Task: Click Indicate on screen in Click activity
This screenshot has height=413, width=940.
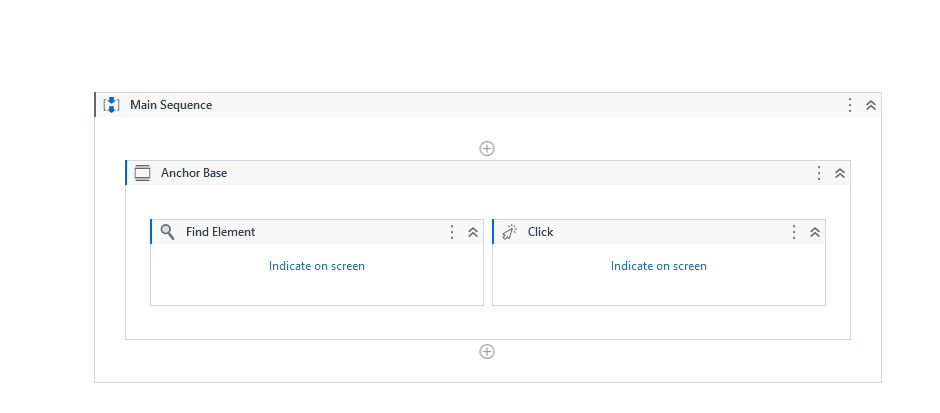Action: [x=659, y=266]
